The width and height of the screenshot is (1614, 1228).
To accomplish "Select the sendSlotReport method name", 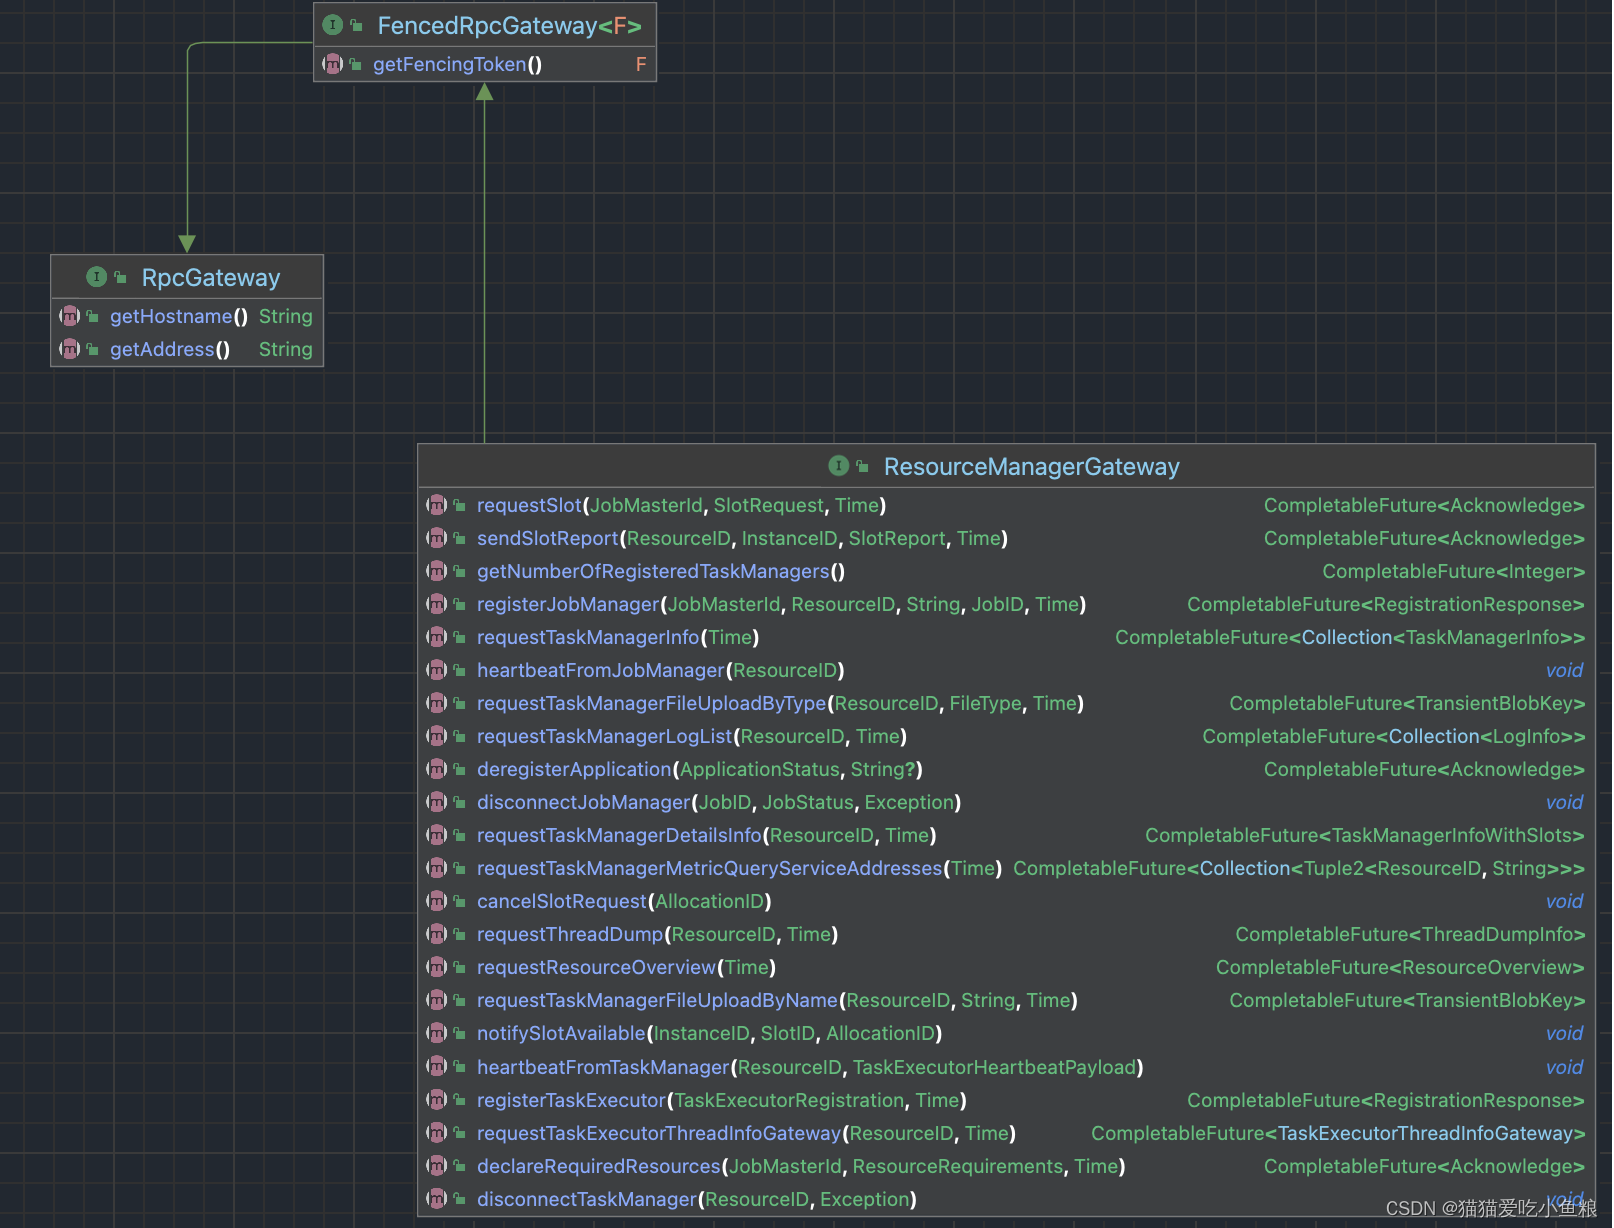I will (548, 539).
